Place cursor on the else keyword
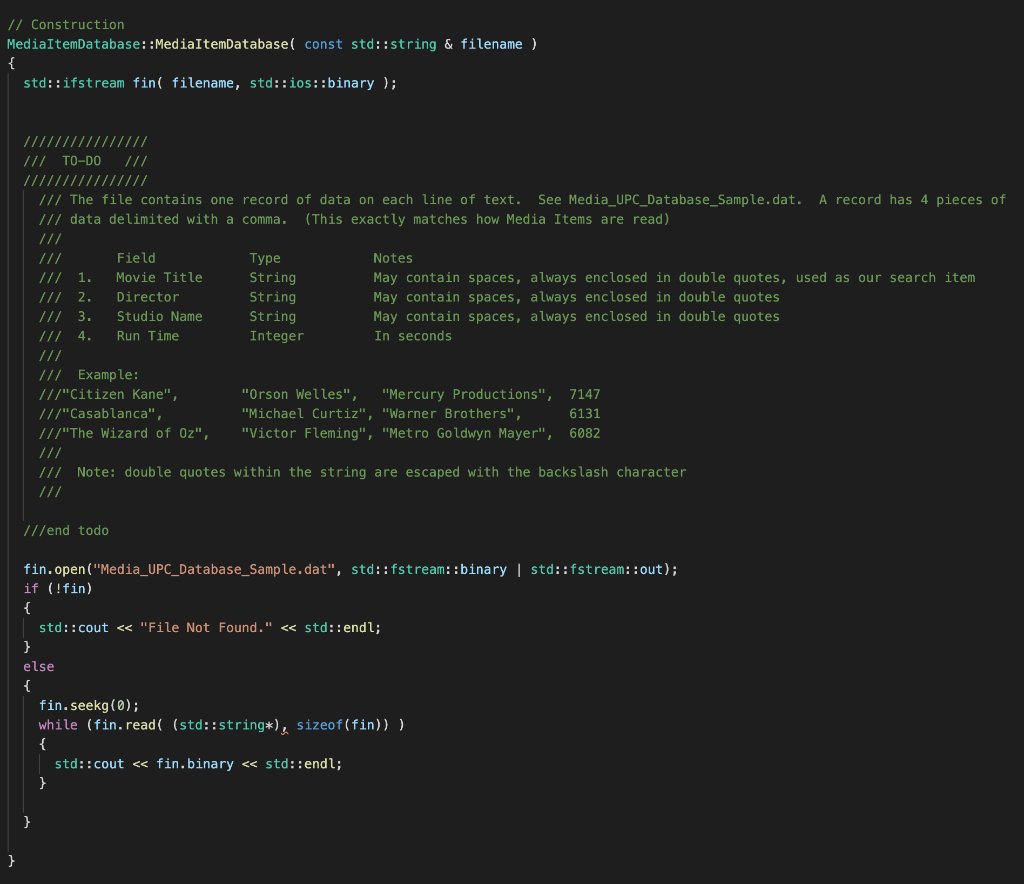The width and height of the screenshot is (1024, 884). [x=38, y=666]
